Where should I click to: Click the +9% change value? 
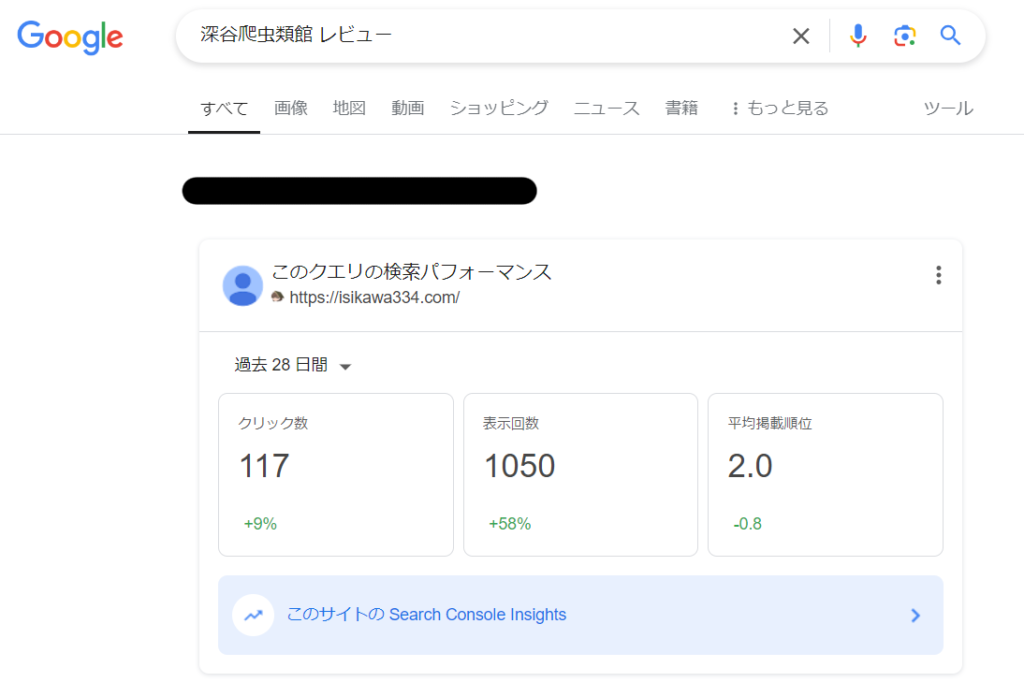(260, 524)
